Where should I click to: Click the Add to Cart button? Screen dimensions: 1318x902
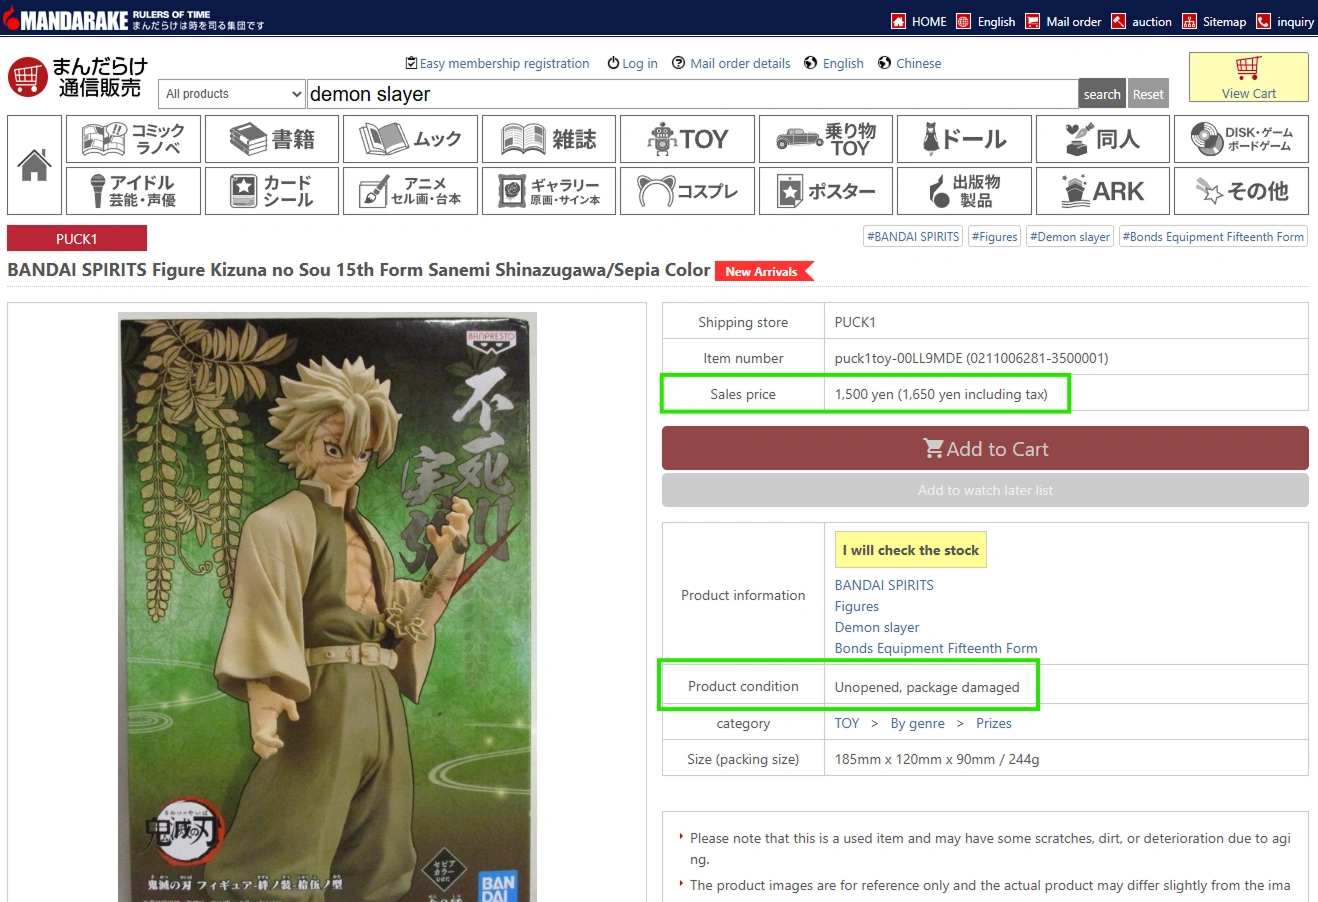[x=985, y=448]
